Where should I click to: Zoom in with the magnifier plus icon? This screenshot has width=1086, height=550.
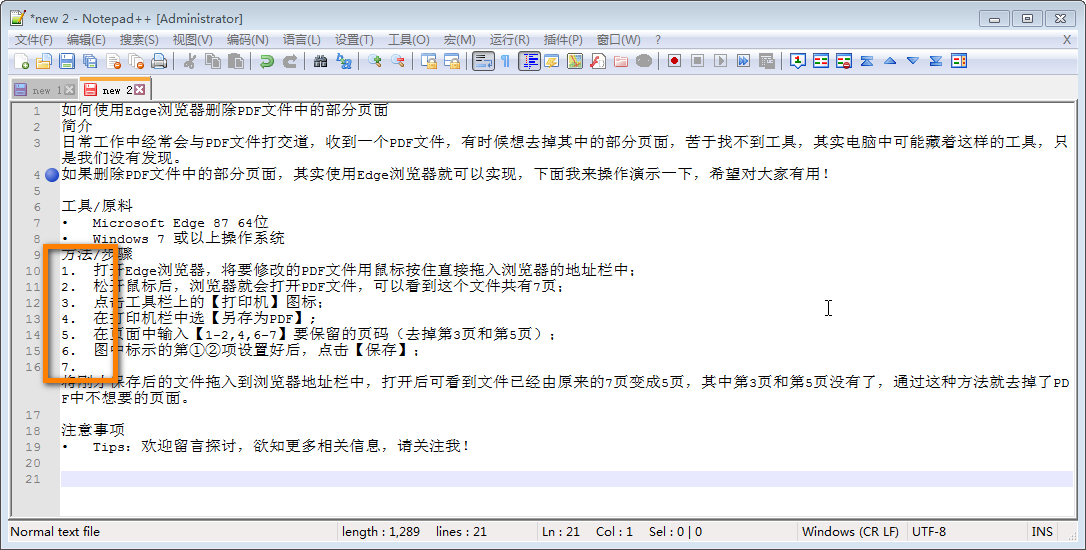tap(375, 61)
